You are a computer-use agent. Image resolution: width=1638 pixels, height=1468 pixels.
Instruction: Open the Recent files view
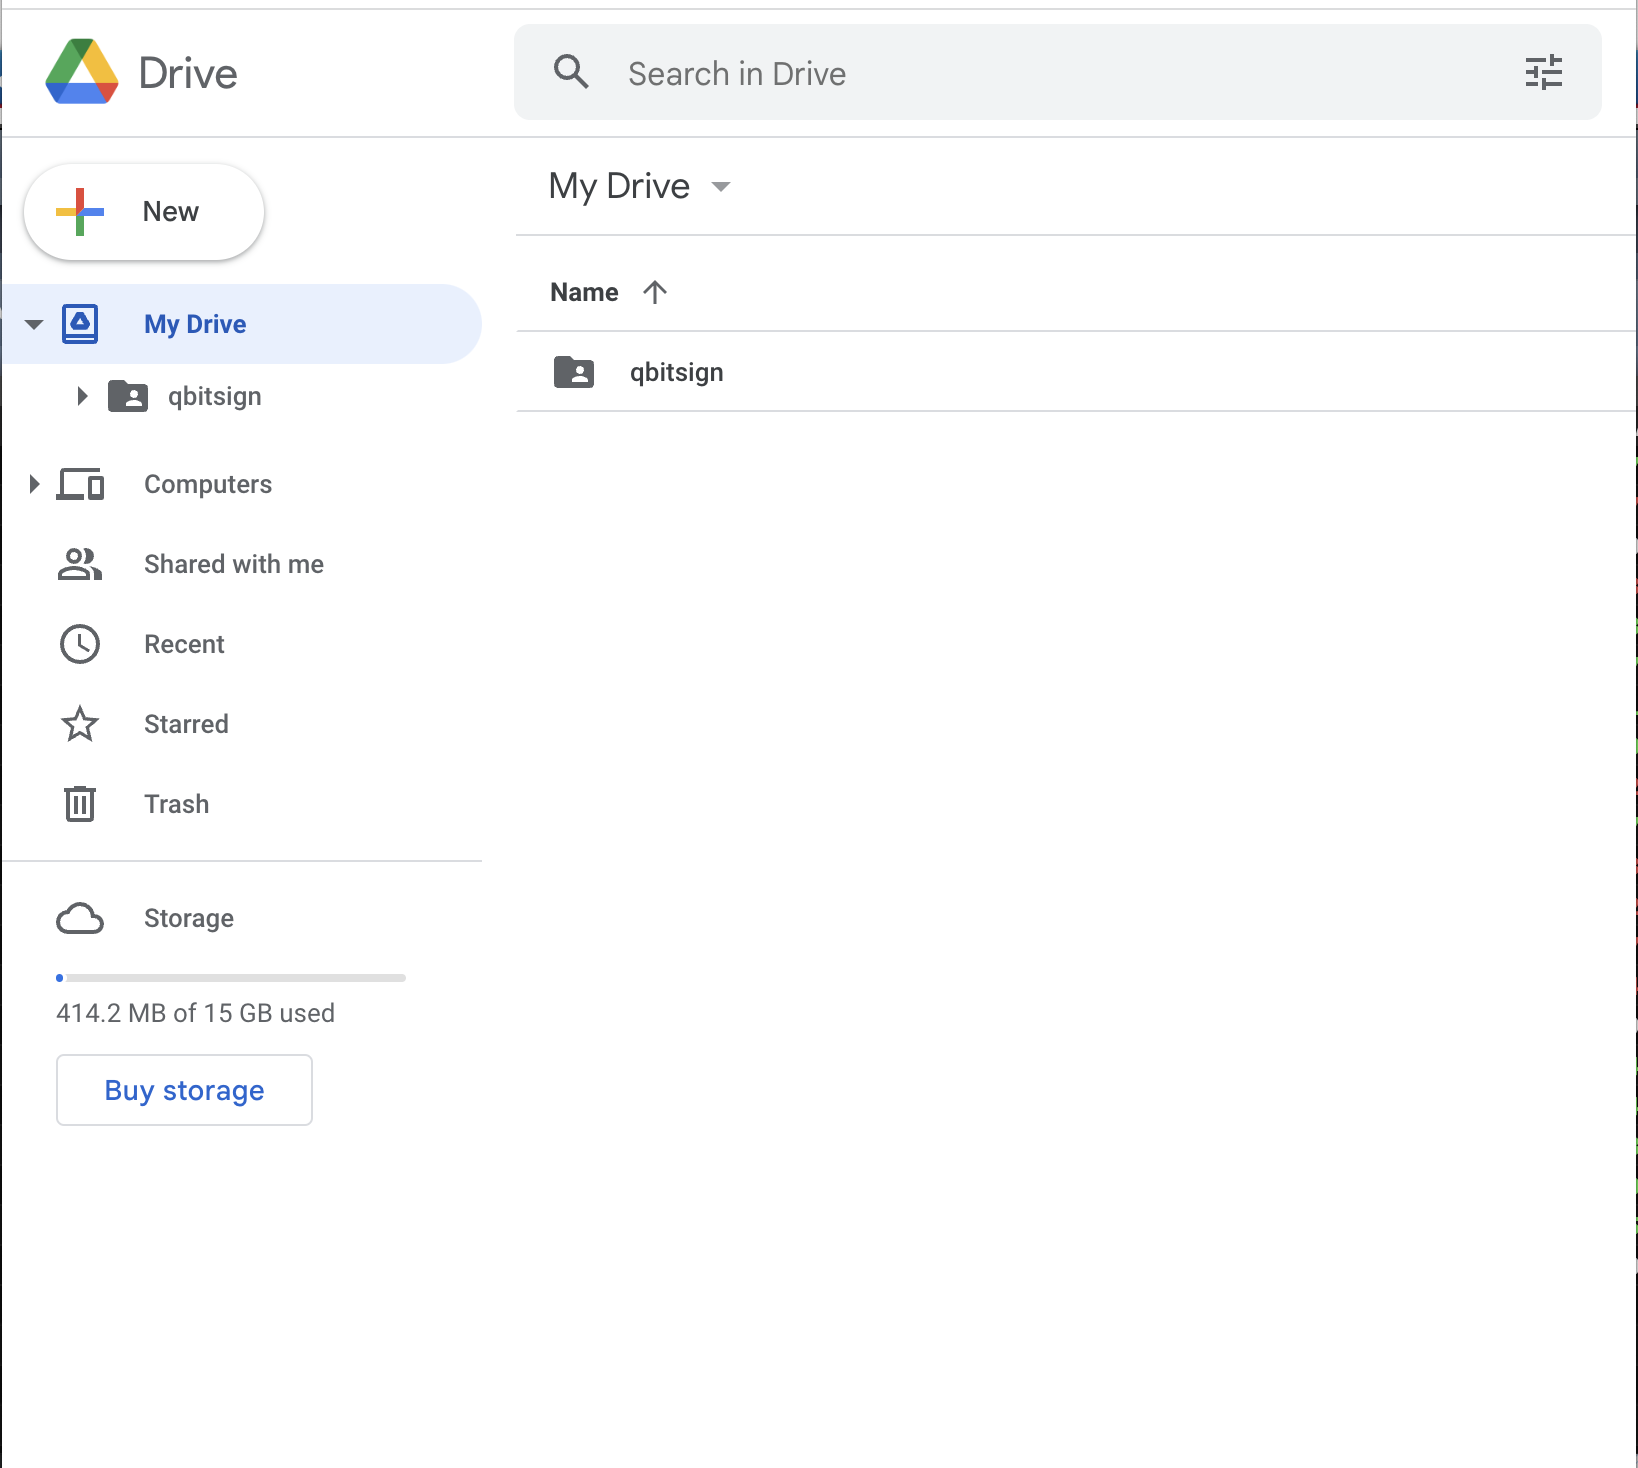[184, 644]
